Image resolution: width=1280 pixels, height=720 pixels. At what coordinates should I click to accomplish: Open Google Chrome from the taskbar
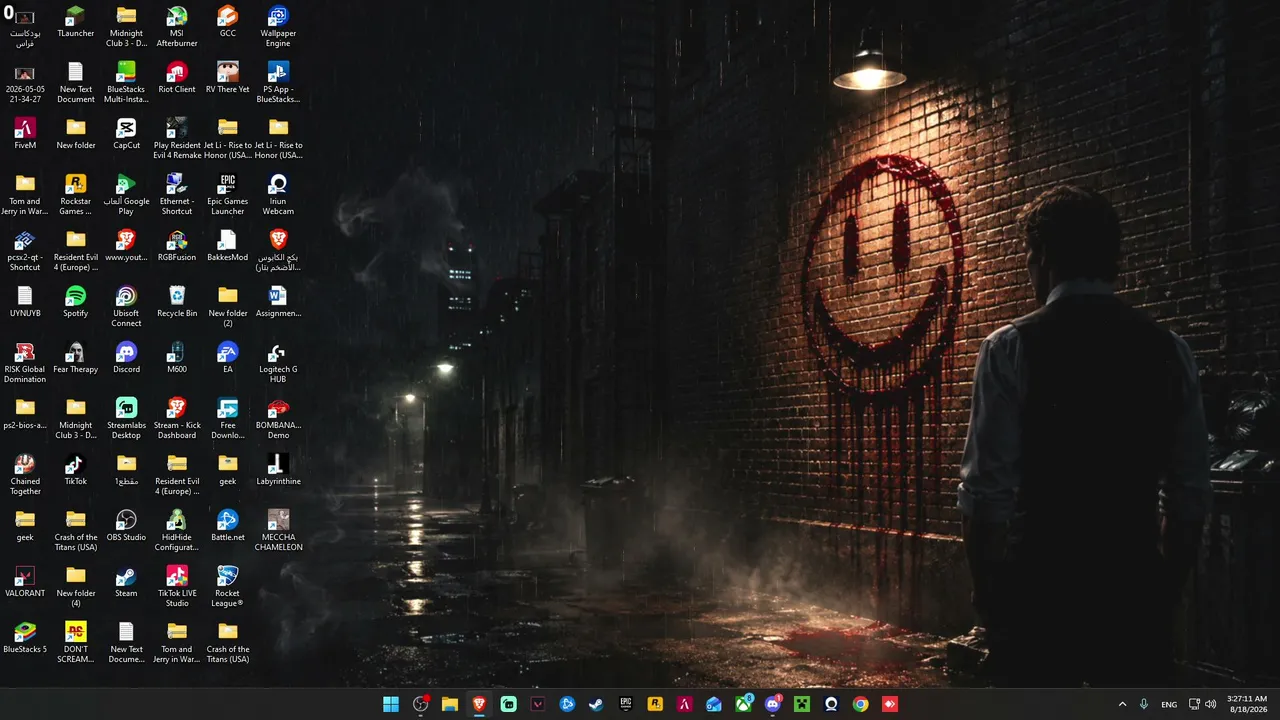(x=860, y=704)
